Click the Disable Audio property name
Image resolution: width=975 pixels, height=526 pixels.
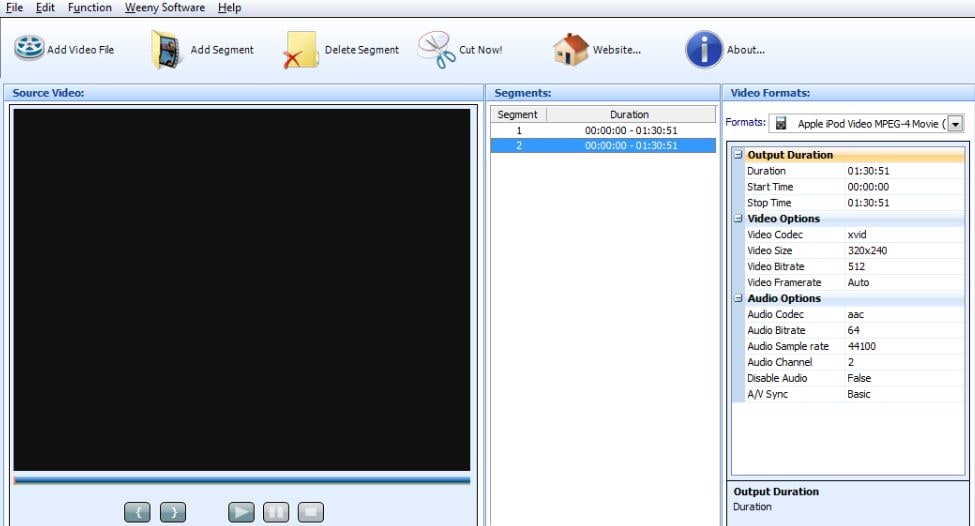click(x=777, y=378)
